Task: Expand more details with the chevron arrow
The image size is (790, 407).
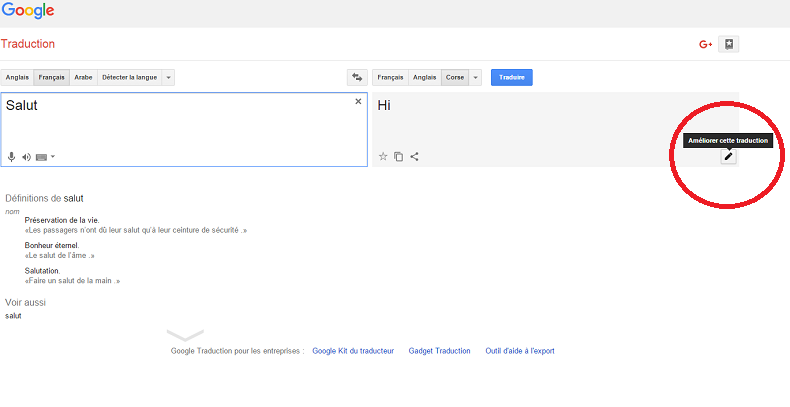Action: coord(185,335)
